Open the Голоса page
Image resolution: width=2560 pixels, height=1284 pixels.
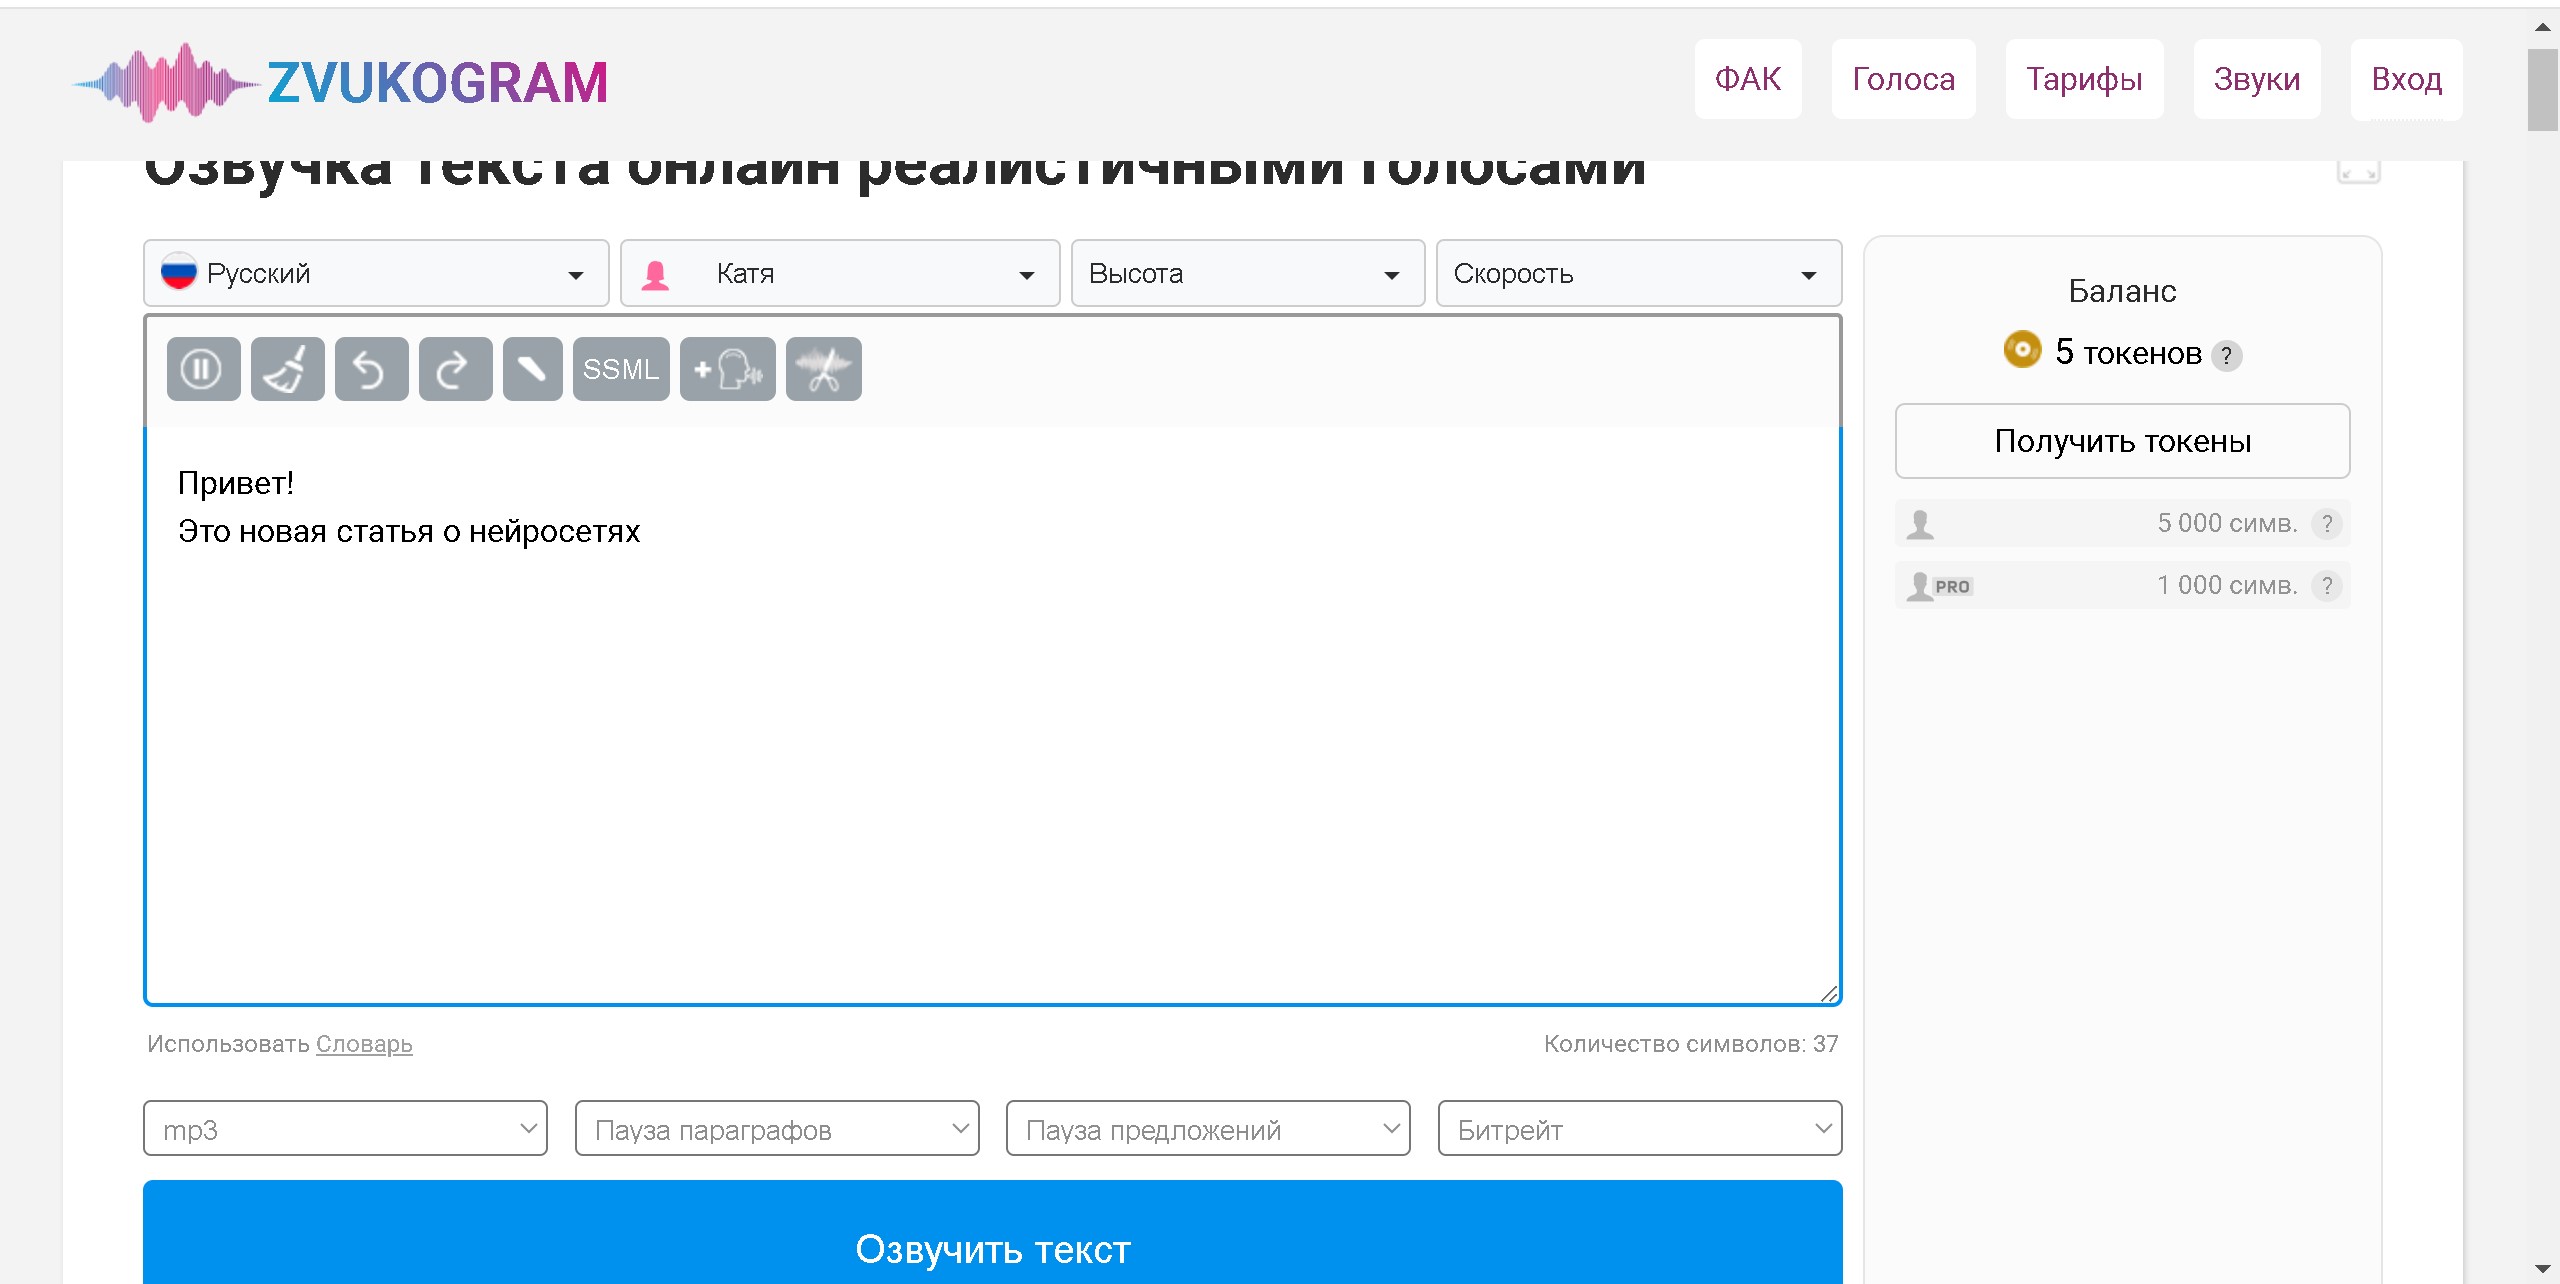1903,79
